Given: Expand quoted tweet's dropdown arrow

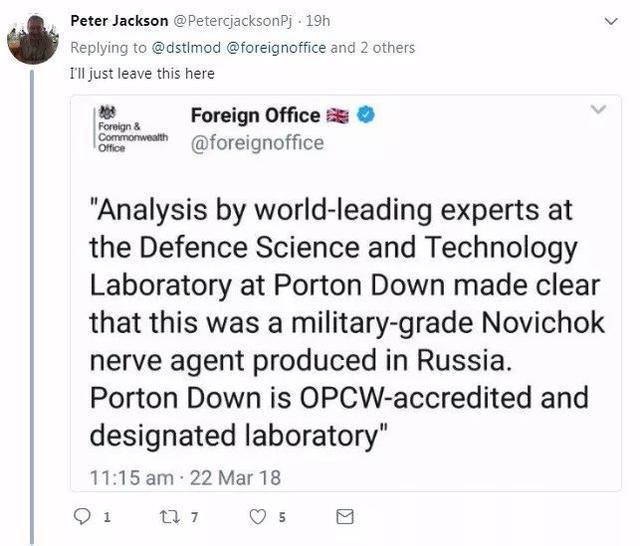Looking at the screenshot, I should (598, 109).
